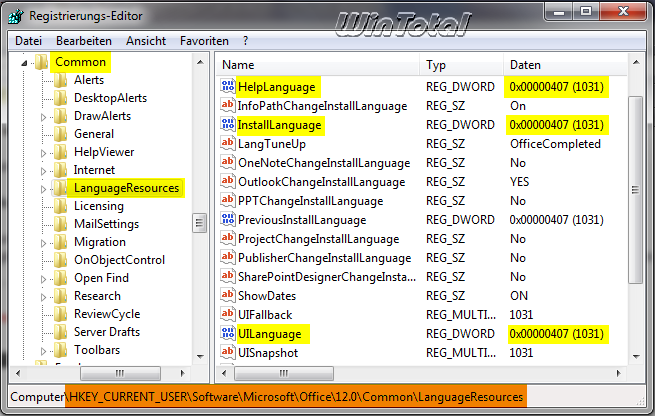The width and height of the screenshot is (655, 416).
Task: Select the OfficeCompleted data cell
Action: (x=555, y=144)
